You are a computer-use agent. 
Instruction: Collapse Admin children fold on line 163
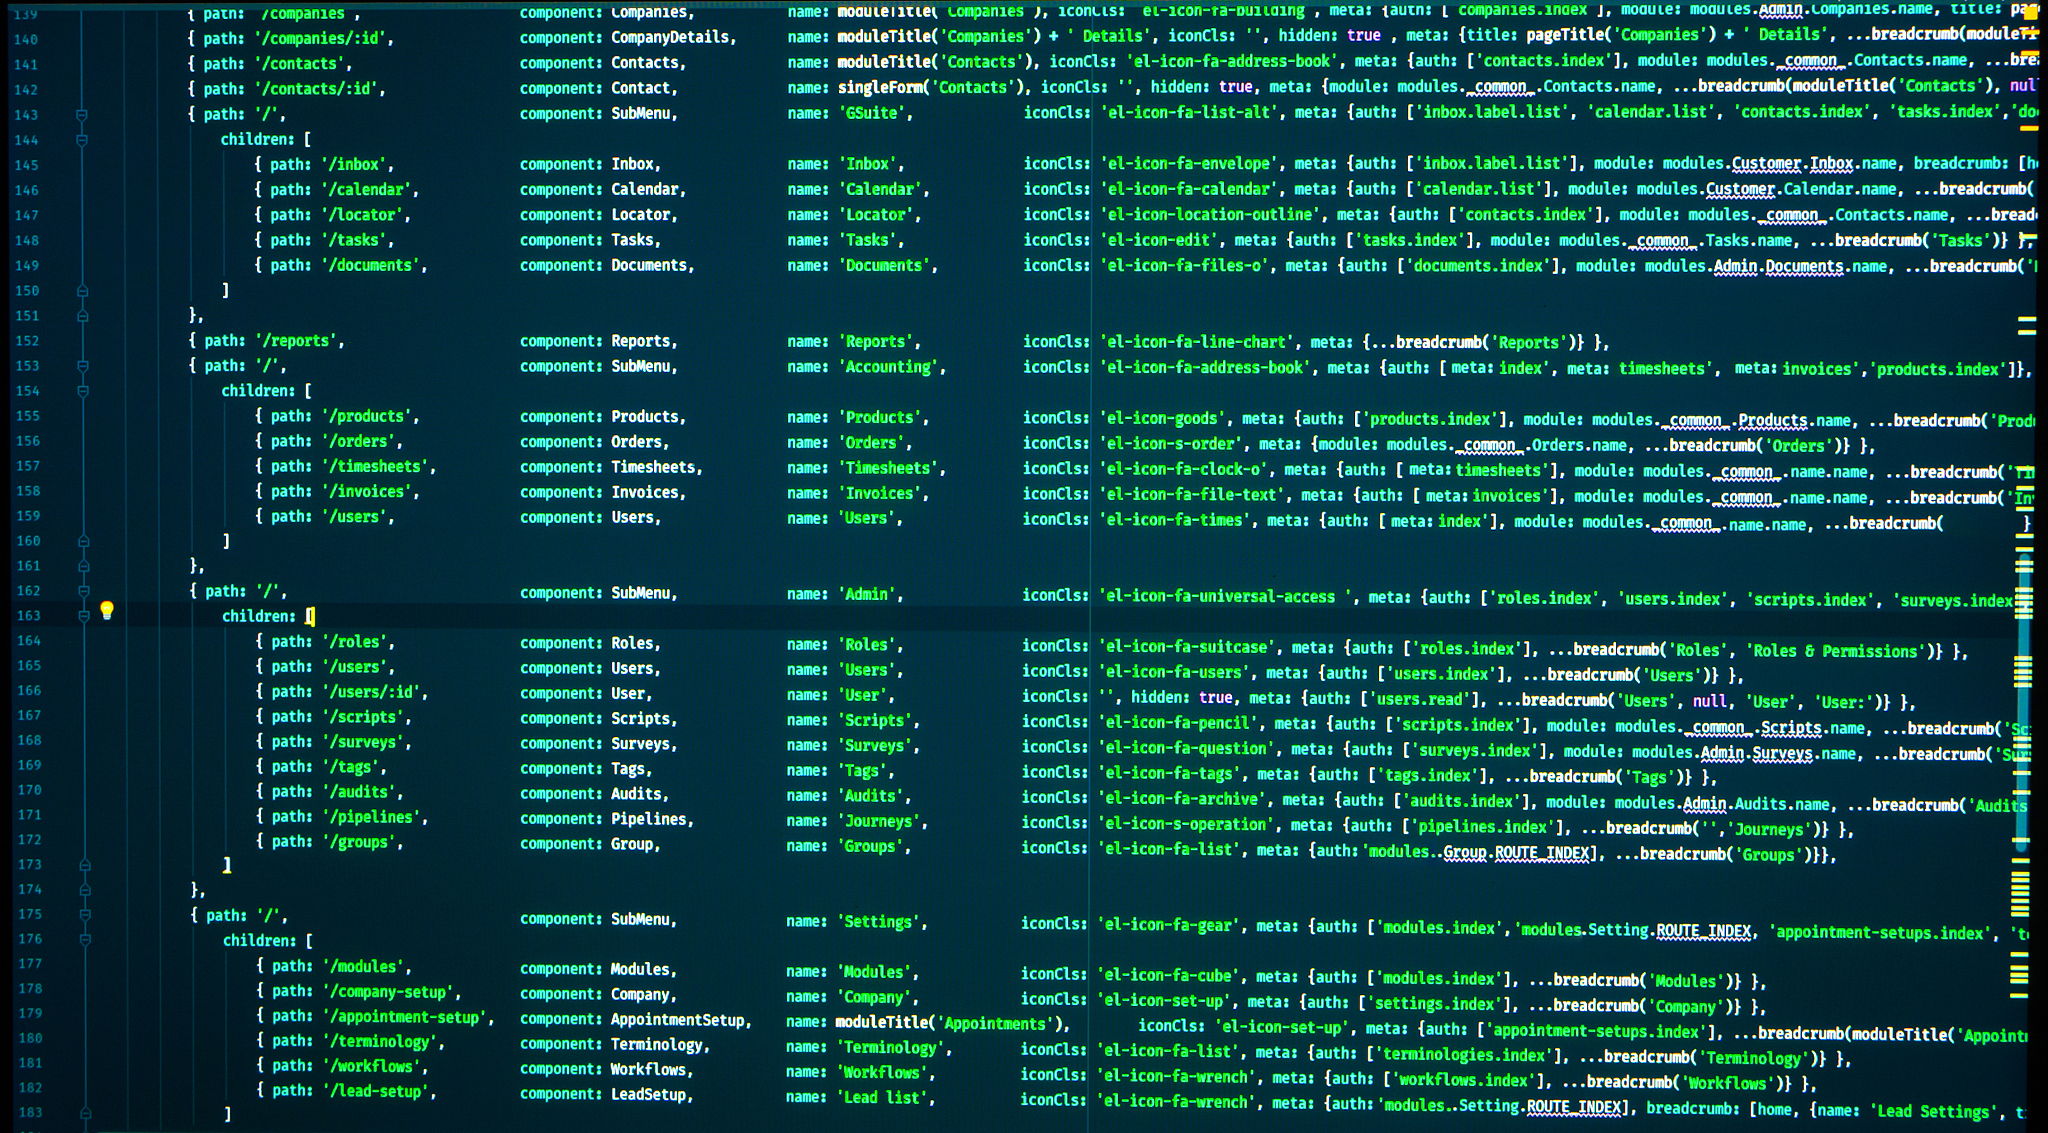[x=84, y=616]
